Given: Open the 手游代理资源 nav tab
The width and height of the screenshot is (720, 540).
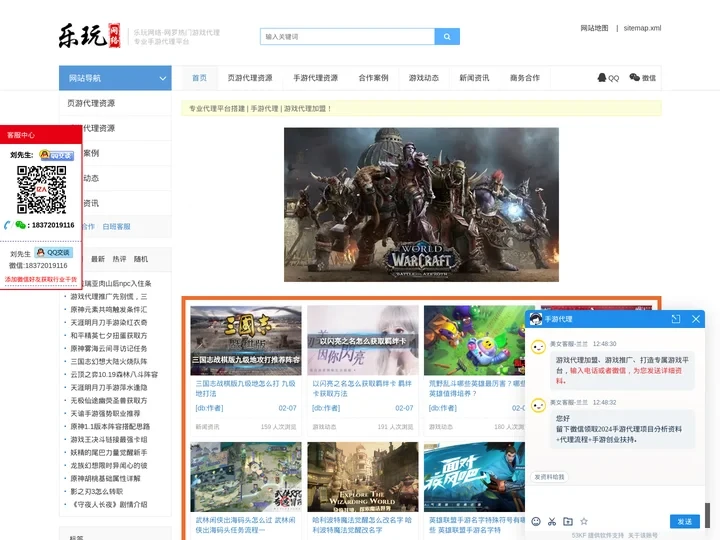Looking at the screenshot, I should [316, 78].
